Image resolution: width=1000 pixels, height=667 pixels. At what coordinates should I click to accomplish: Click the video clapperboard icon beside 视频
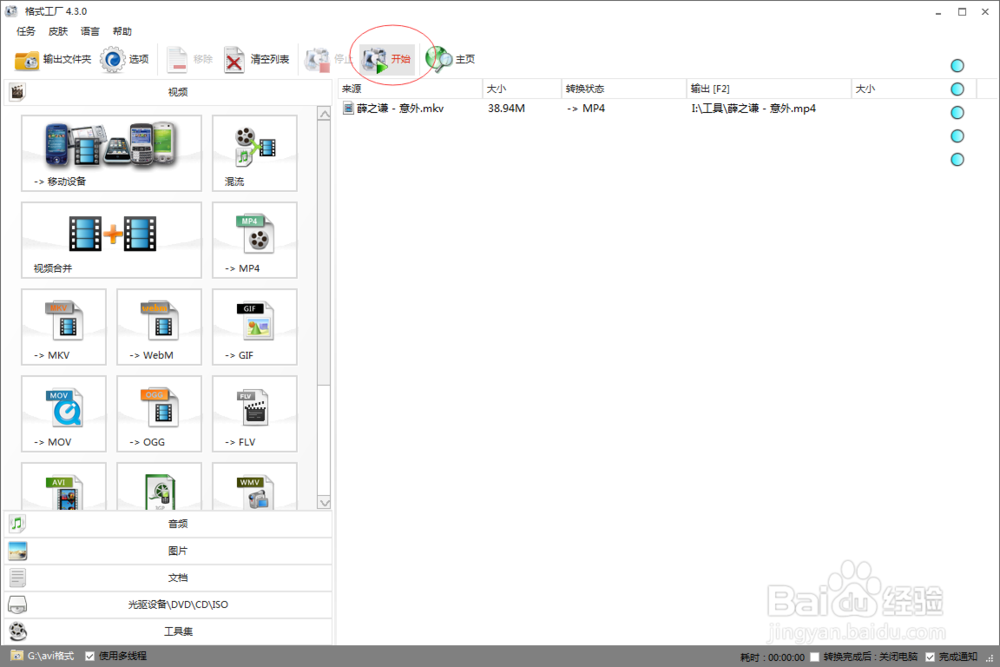(17, 92)
